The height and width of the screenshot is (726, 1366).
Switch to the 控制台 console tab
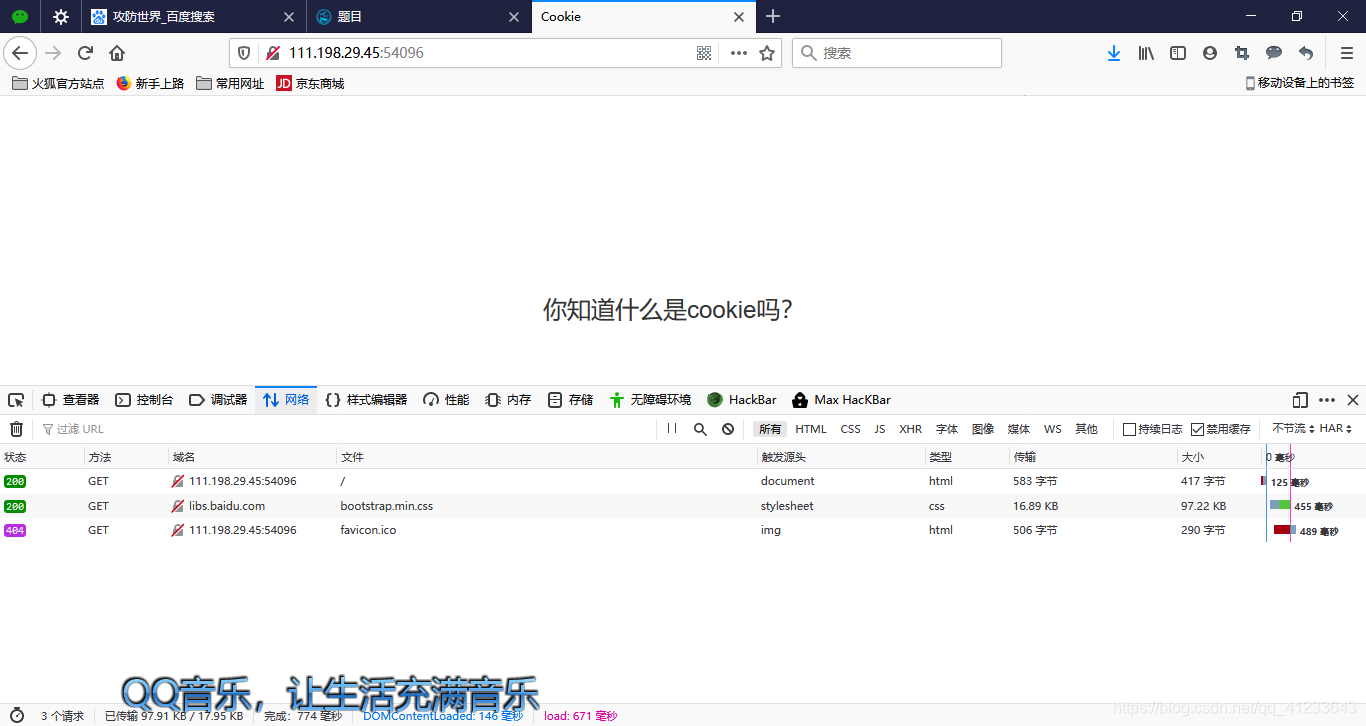(144, 400)
